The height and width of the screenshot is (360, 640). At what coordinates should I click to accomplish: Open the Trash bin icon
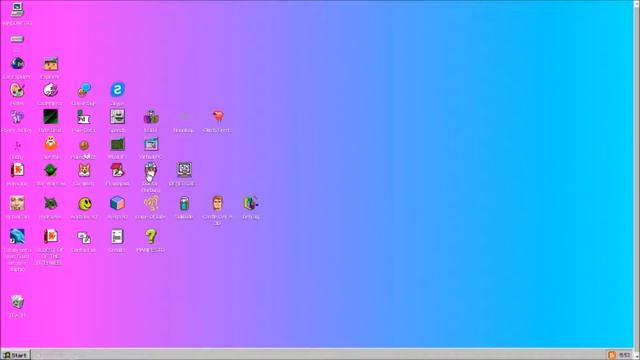[x=17, y=302]
